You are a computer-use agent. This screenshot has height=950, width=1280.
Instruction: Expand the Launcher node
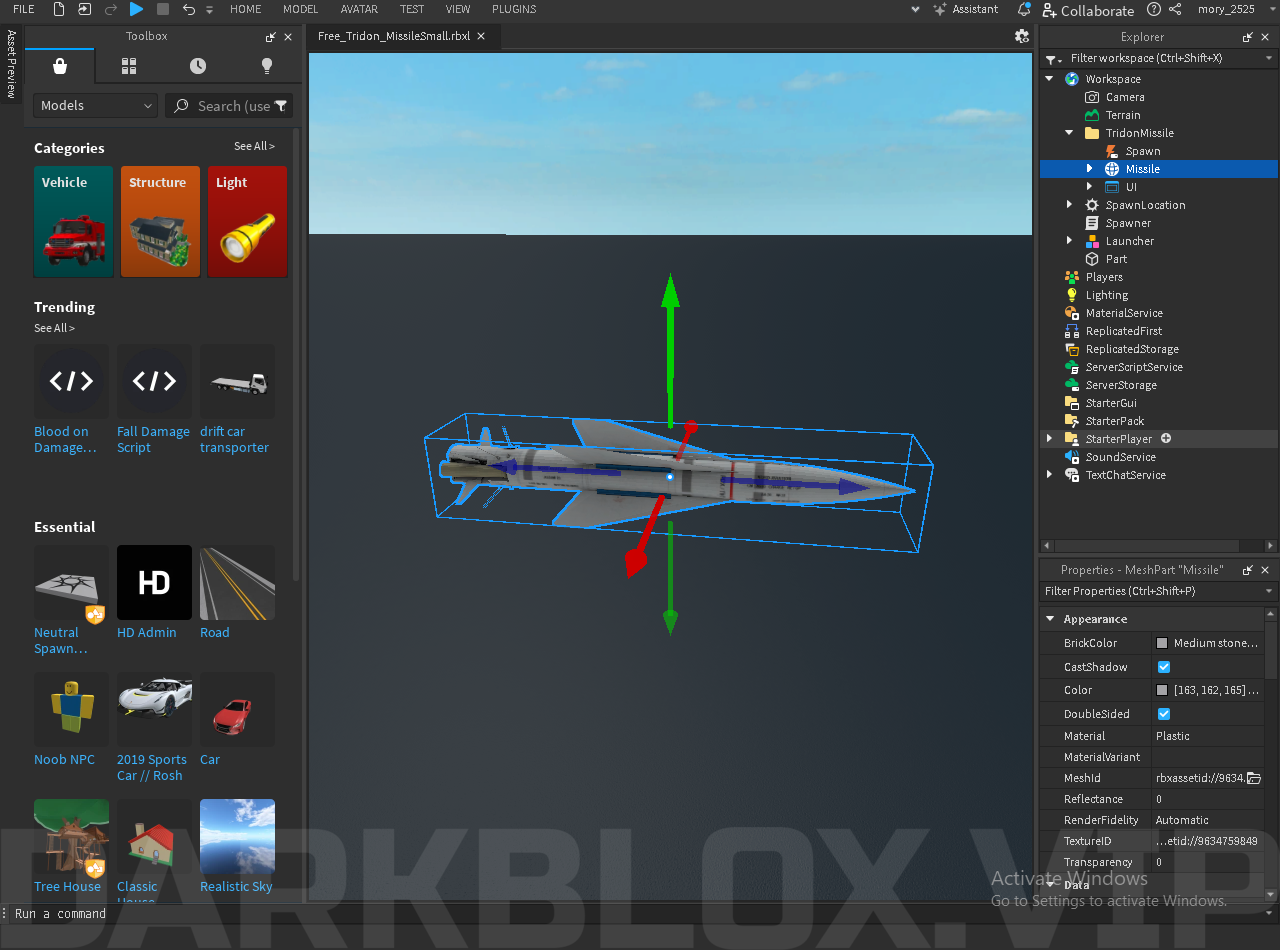(1069, 241)
